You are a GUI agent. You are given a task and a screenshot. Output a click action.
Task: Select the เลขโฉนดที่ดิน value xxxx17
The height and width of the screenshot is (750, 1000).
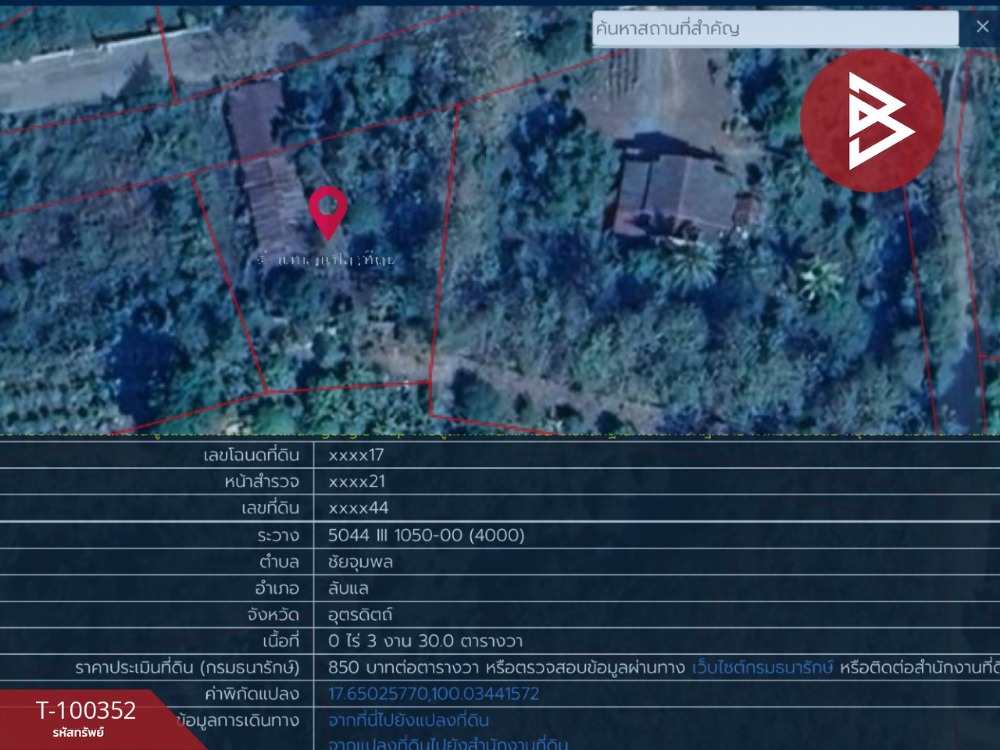pos(356,455)
